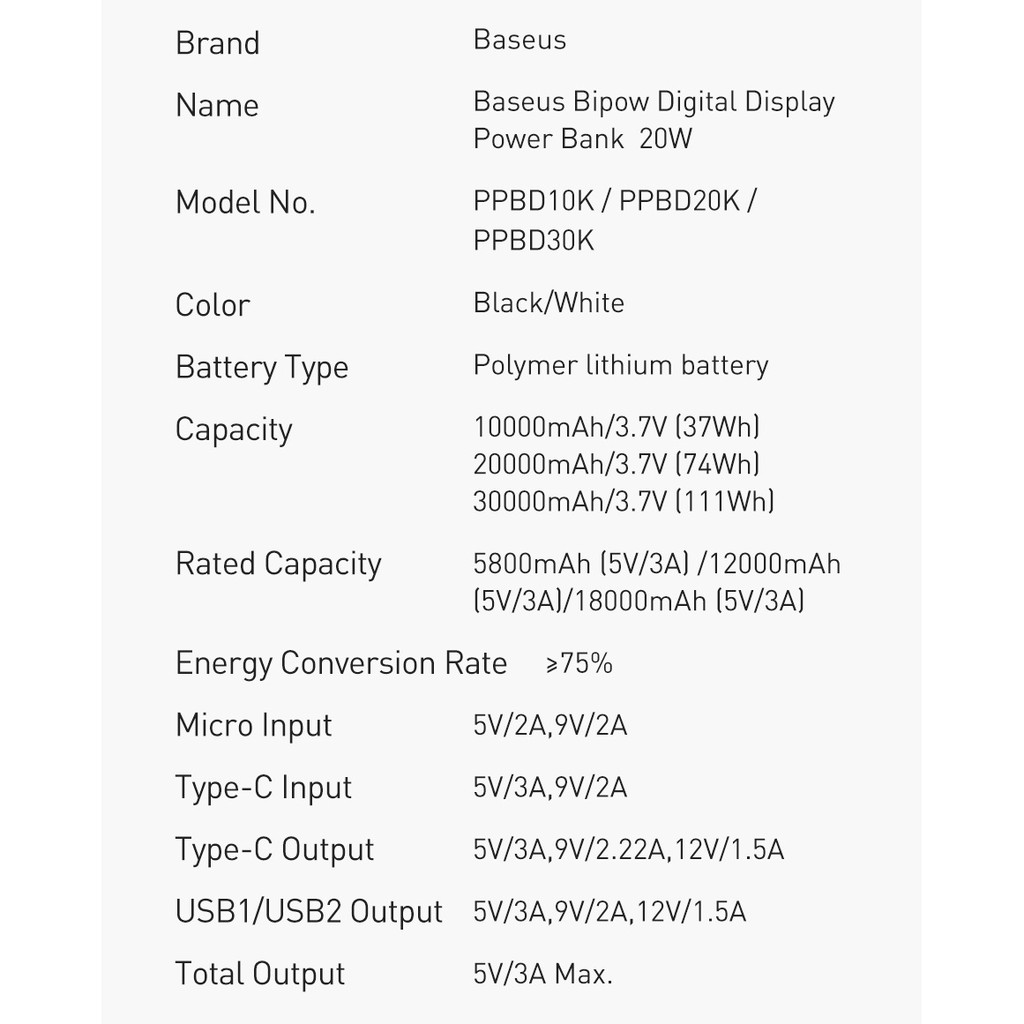The image size is (1024, 1024).
Task: Select the Polymer lithium battery text
Action: click(620, 365)
